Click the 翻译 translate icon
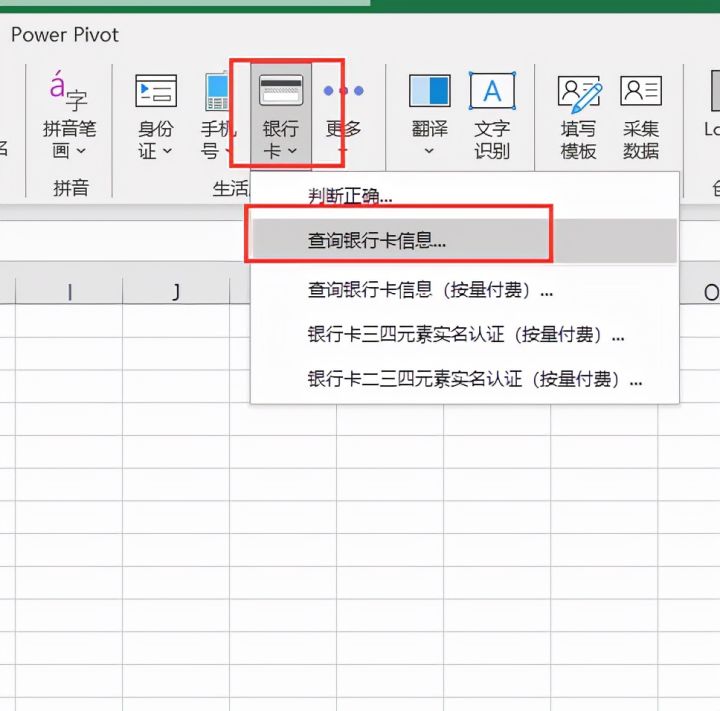720x711 pixels. (x=430, y=91)
